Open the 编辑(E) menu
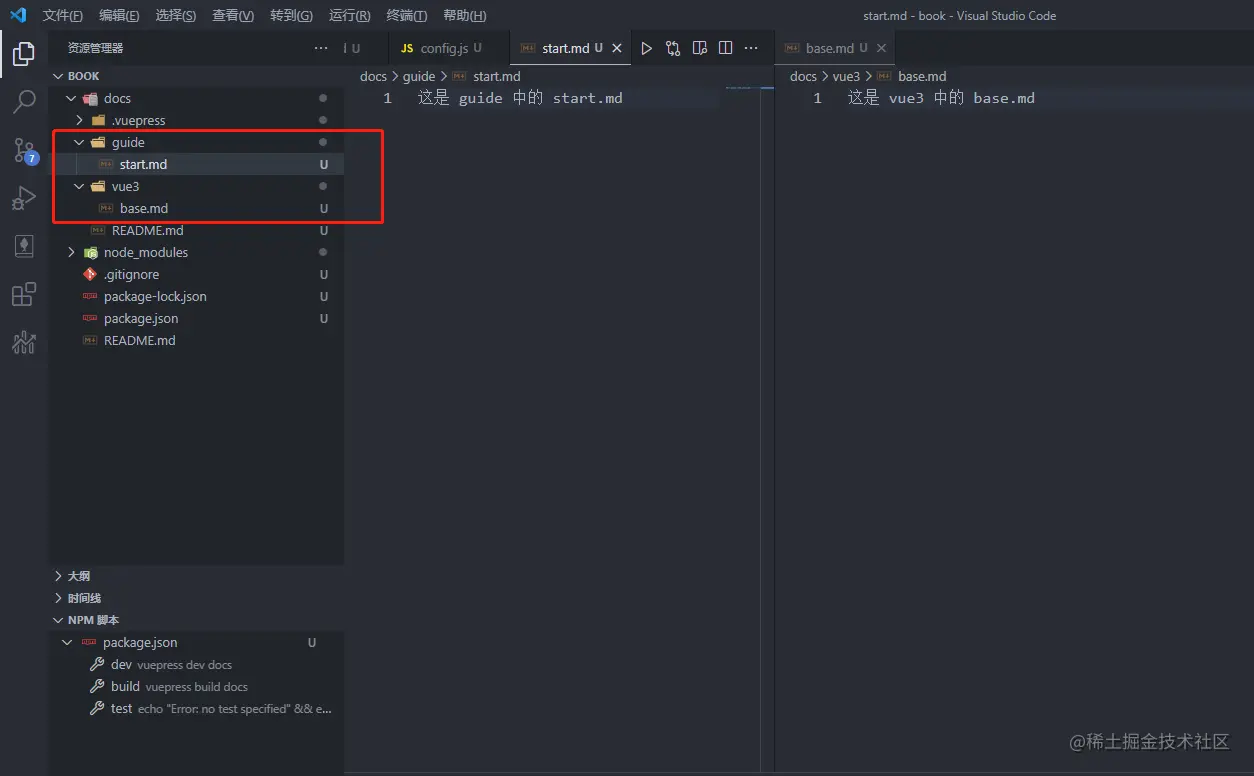1254x776 pixels. coord(119,15)
